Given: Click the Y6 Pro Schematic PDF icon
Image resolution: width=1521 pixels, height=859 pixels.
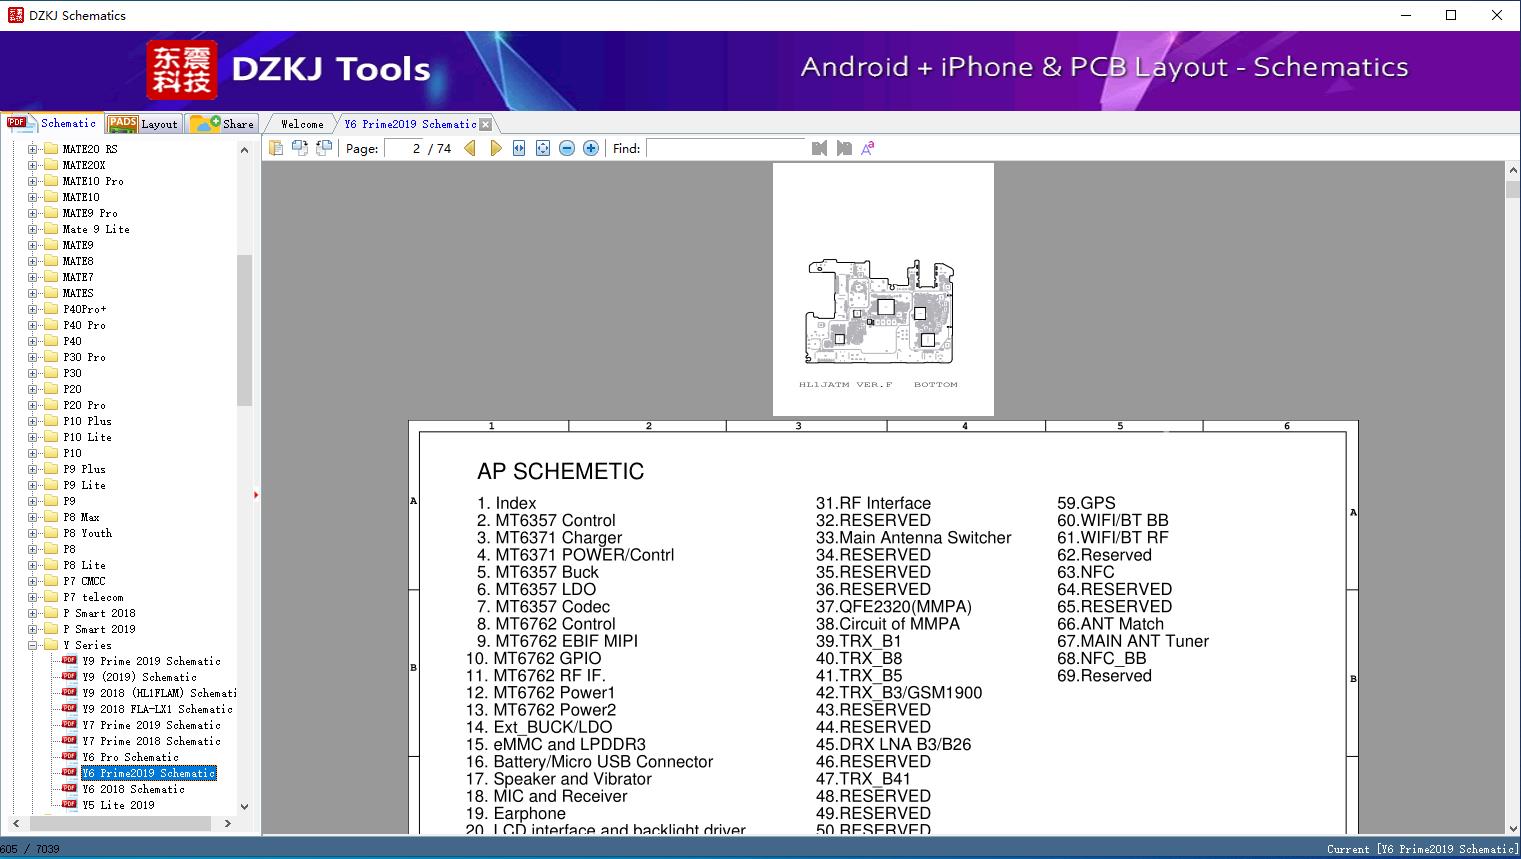Looking at the screenshot, I should [x=69, y=757].
